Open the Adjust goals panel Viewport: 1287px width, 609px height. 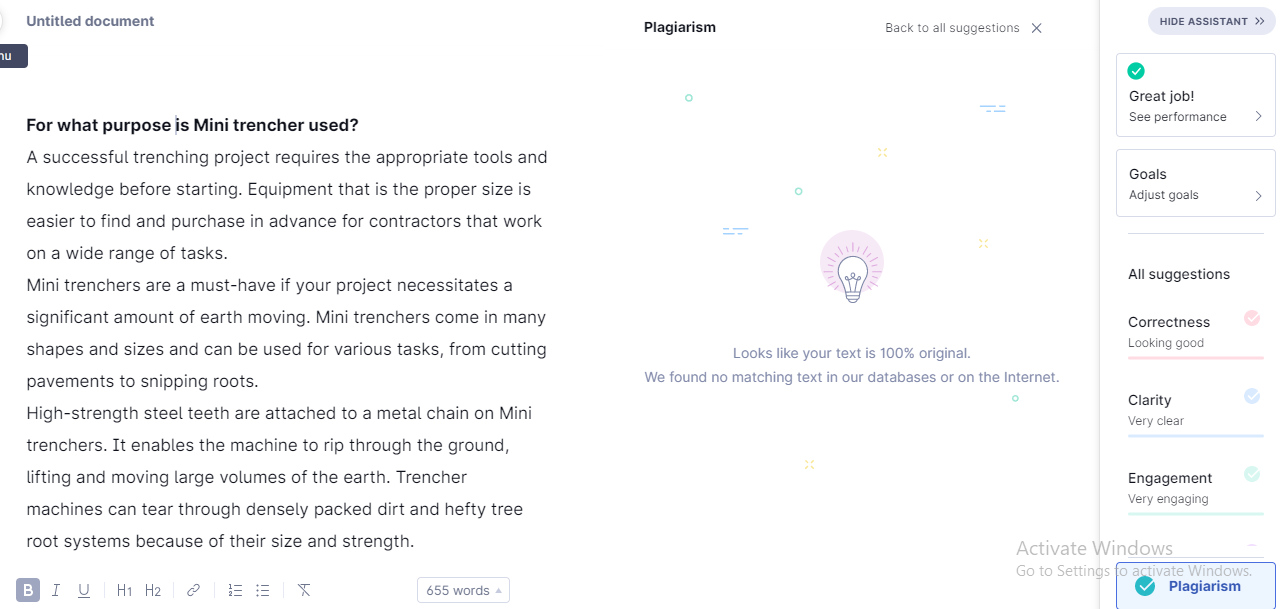1195,184
